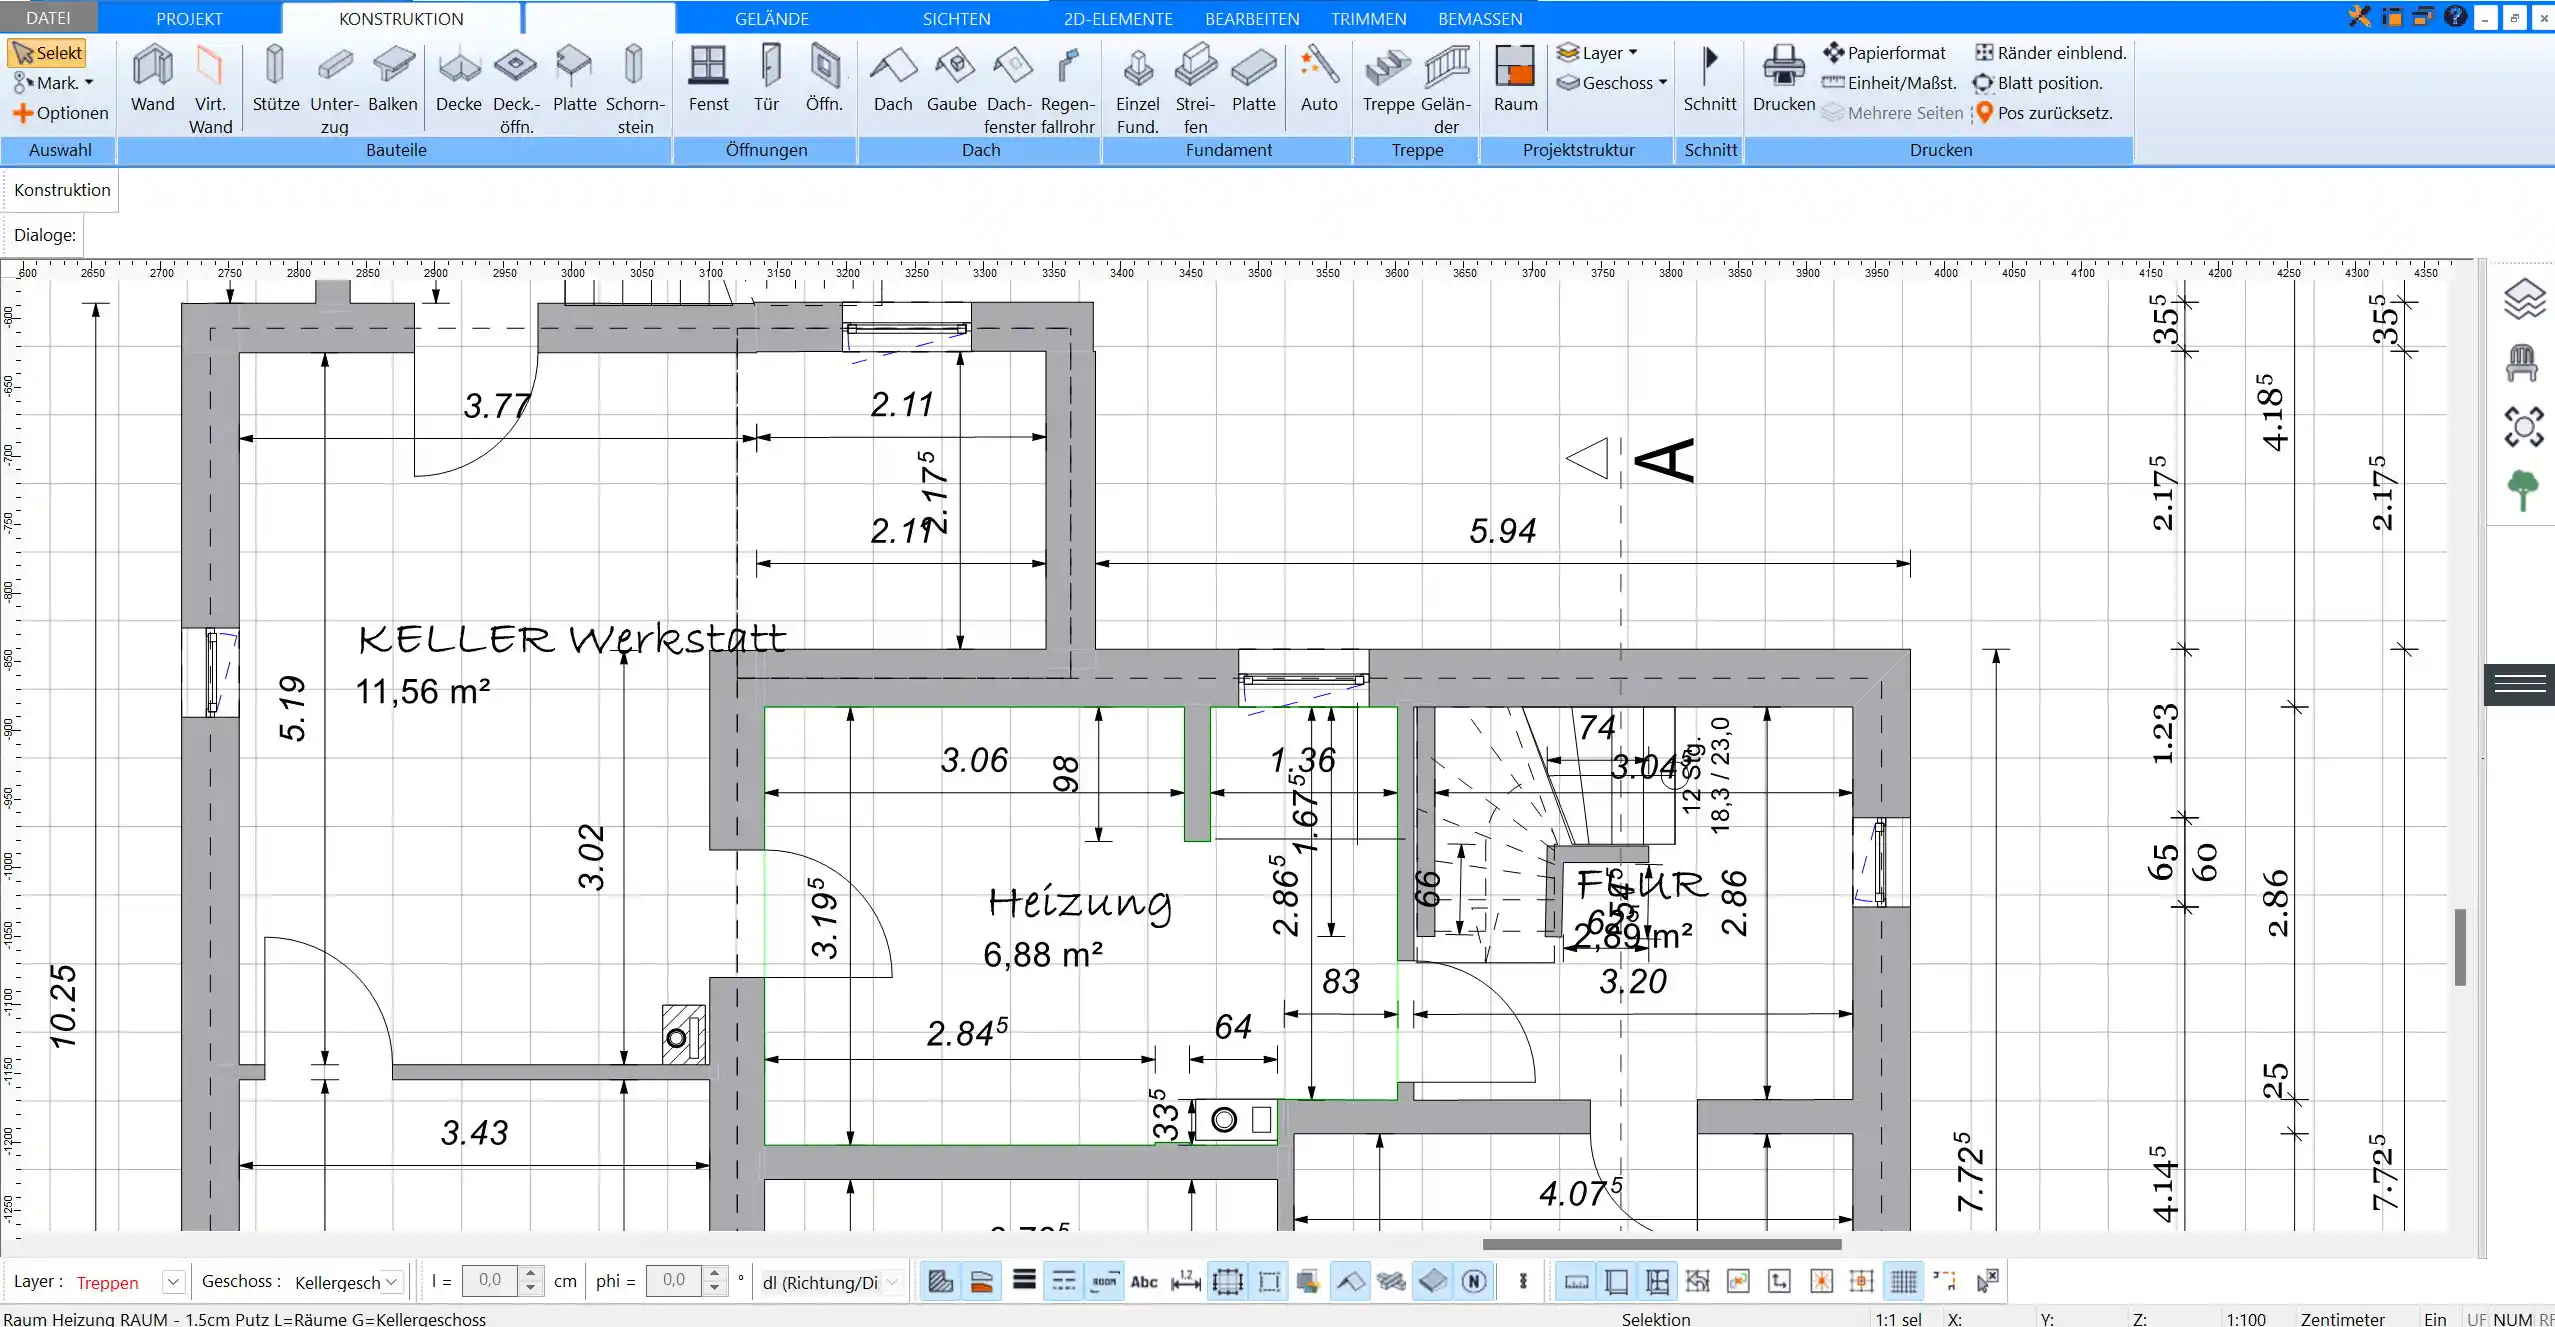Pick the Stütze column tool

276,78
